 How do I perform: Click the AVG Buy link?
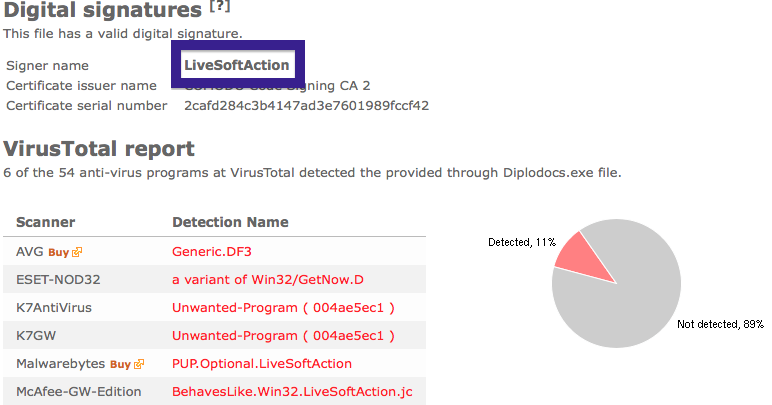click(58, 252)
